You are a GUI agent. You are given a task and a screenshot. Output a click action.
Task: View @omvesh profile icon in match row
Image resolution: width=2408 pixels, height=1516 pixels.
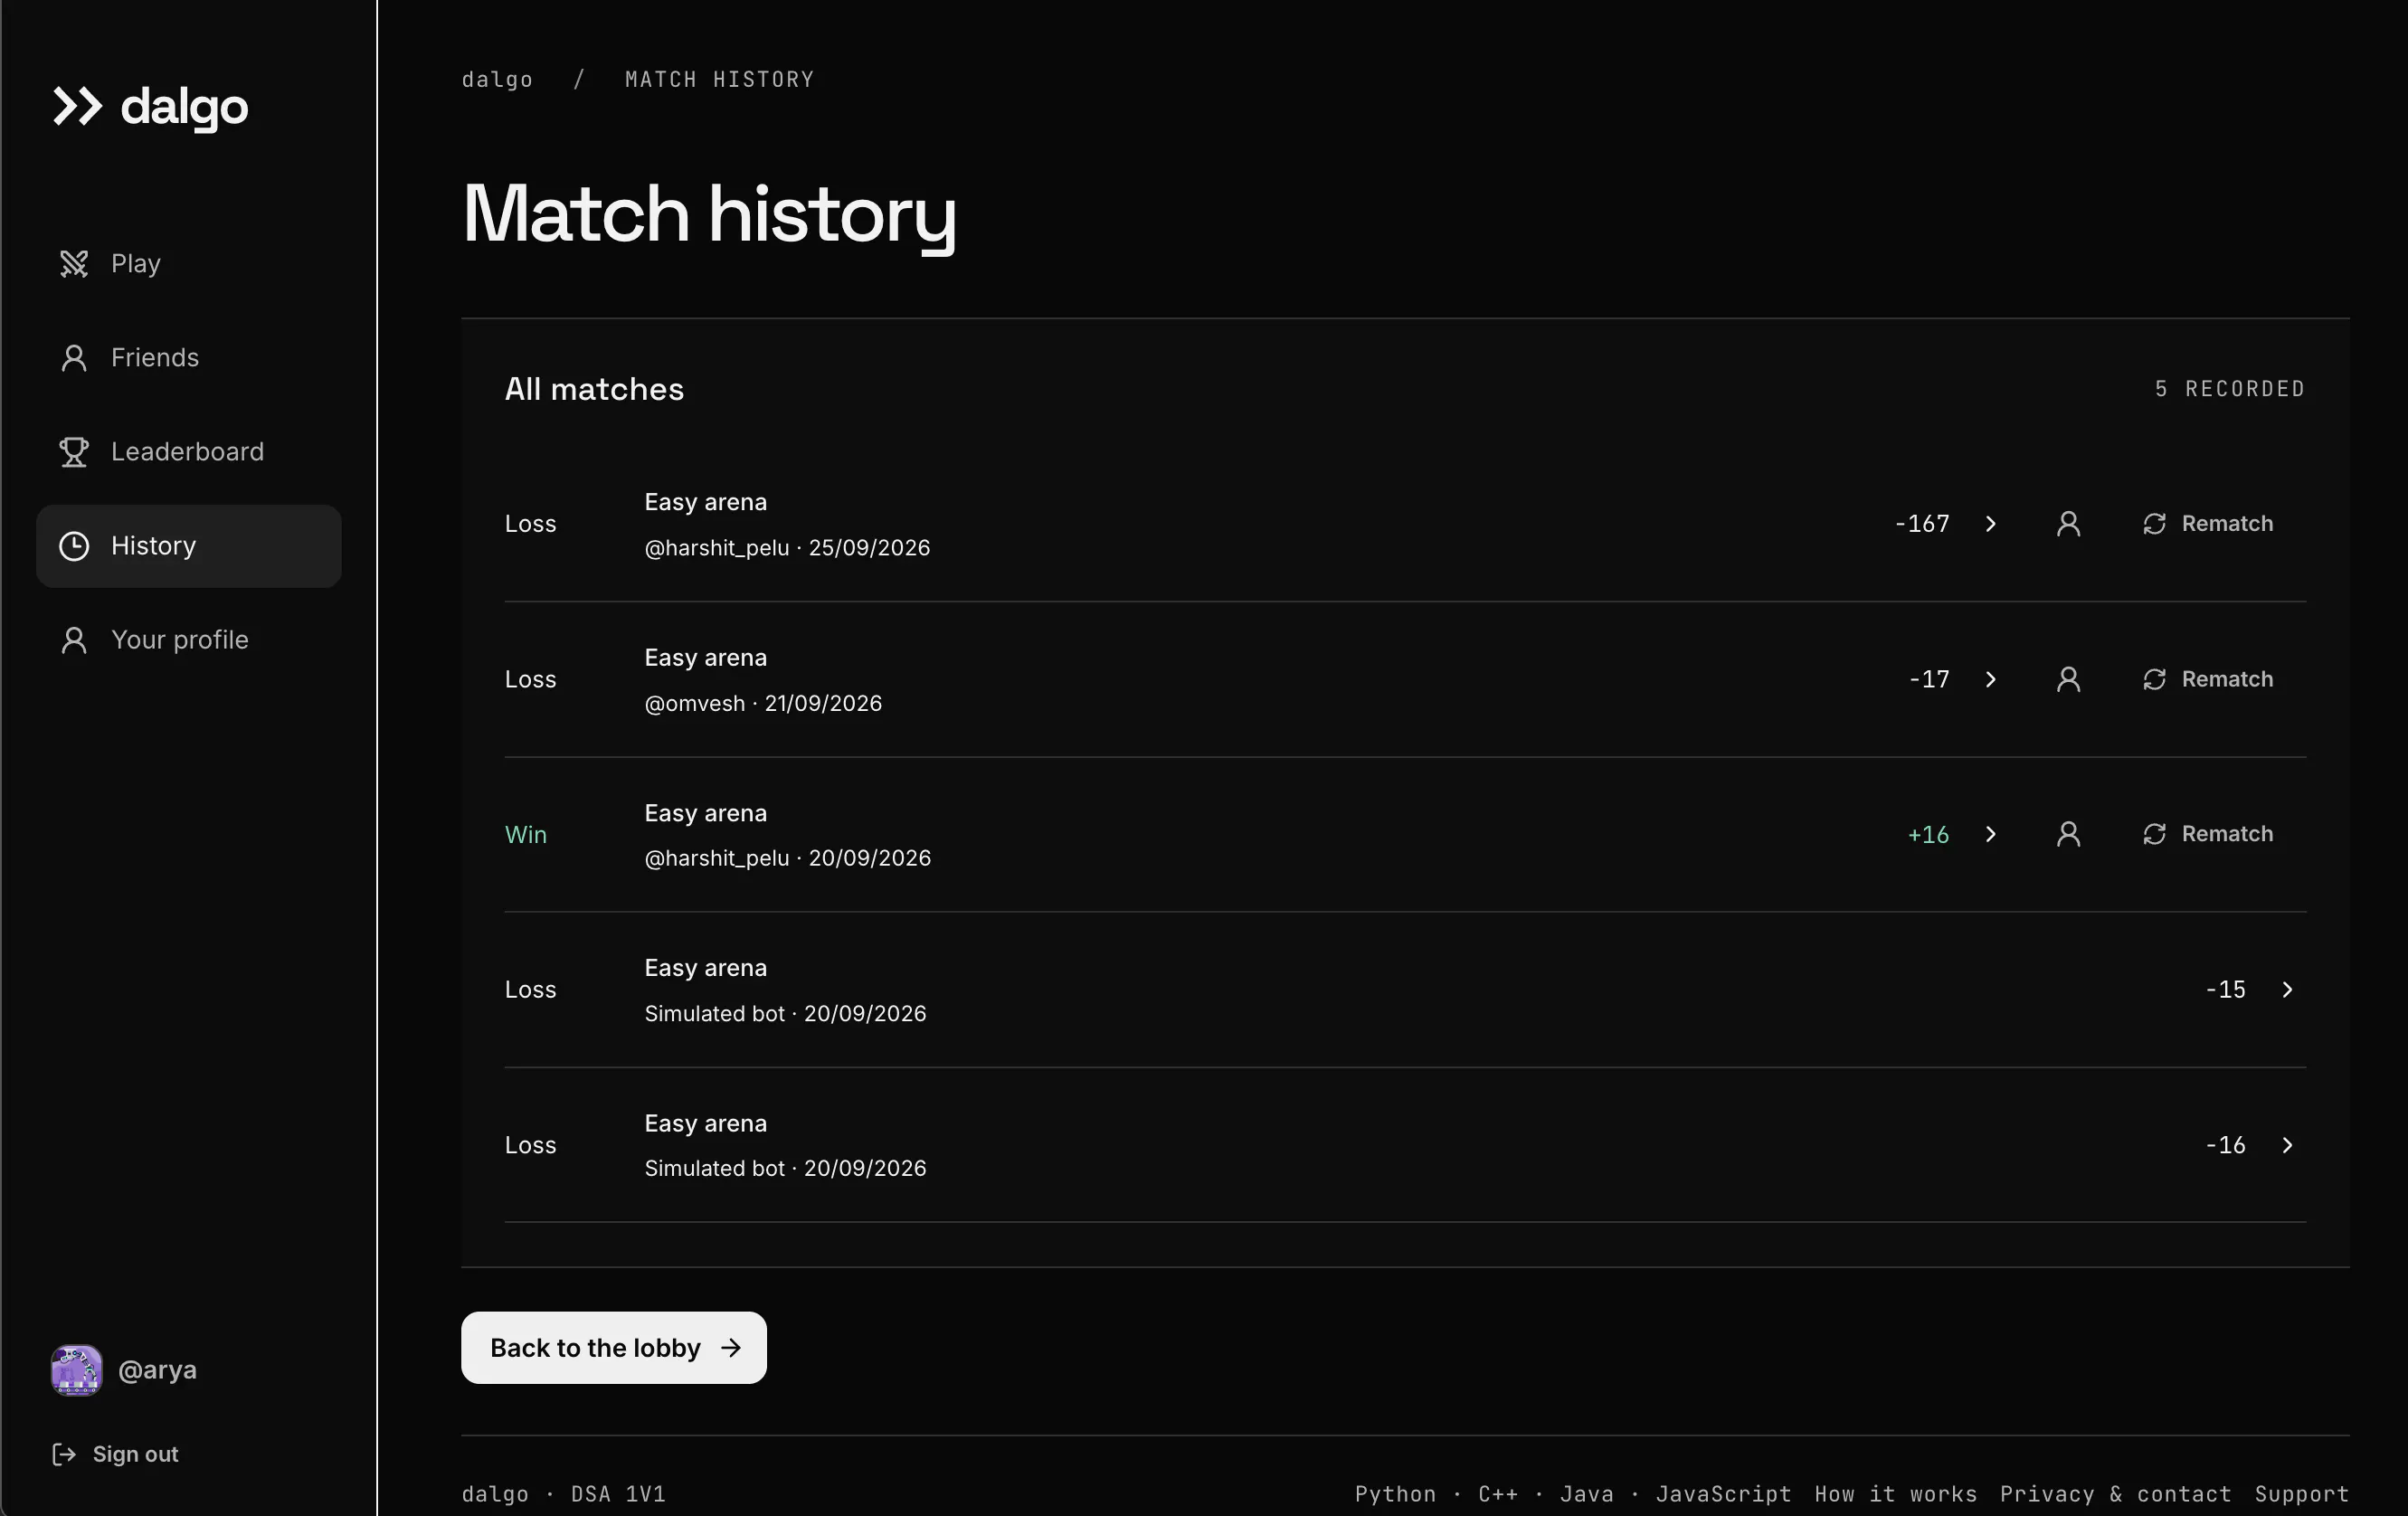click(x=2068, y=679)
